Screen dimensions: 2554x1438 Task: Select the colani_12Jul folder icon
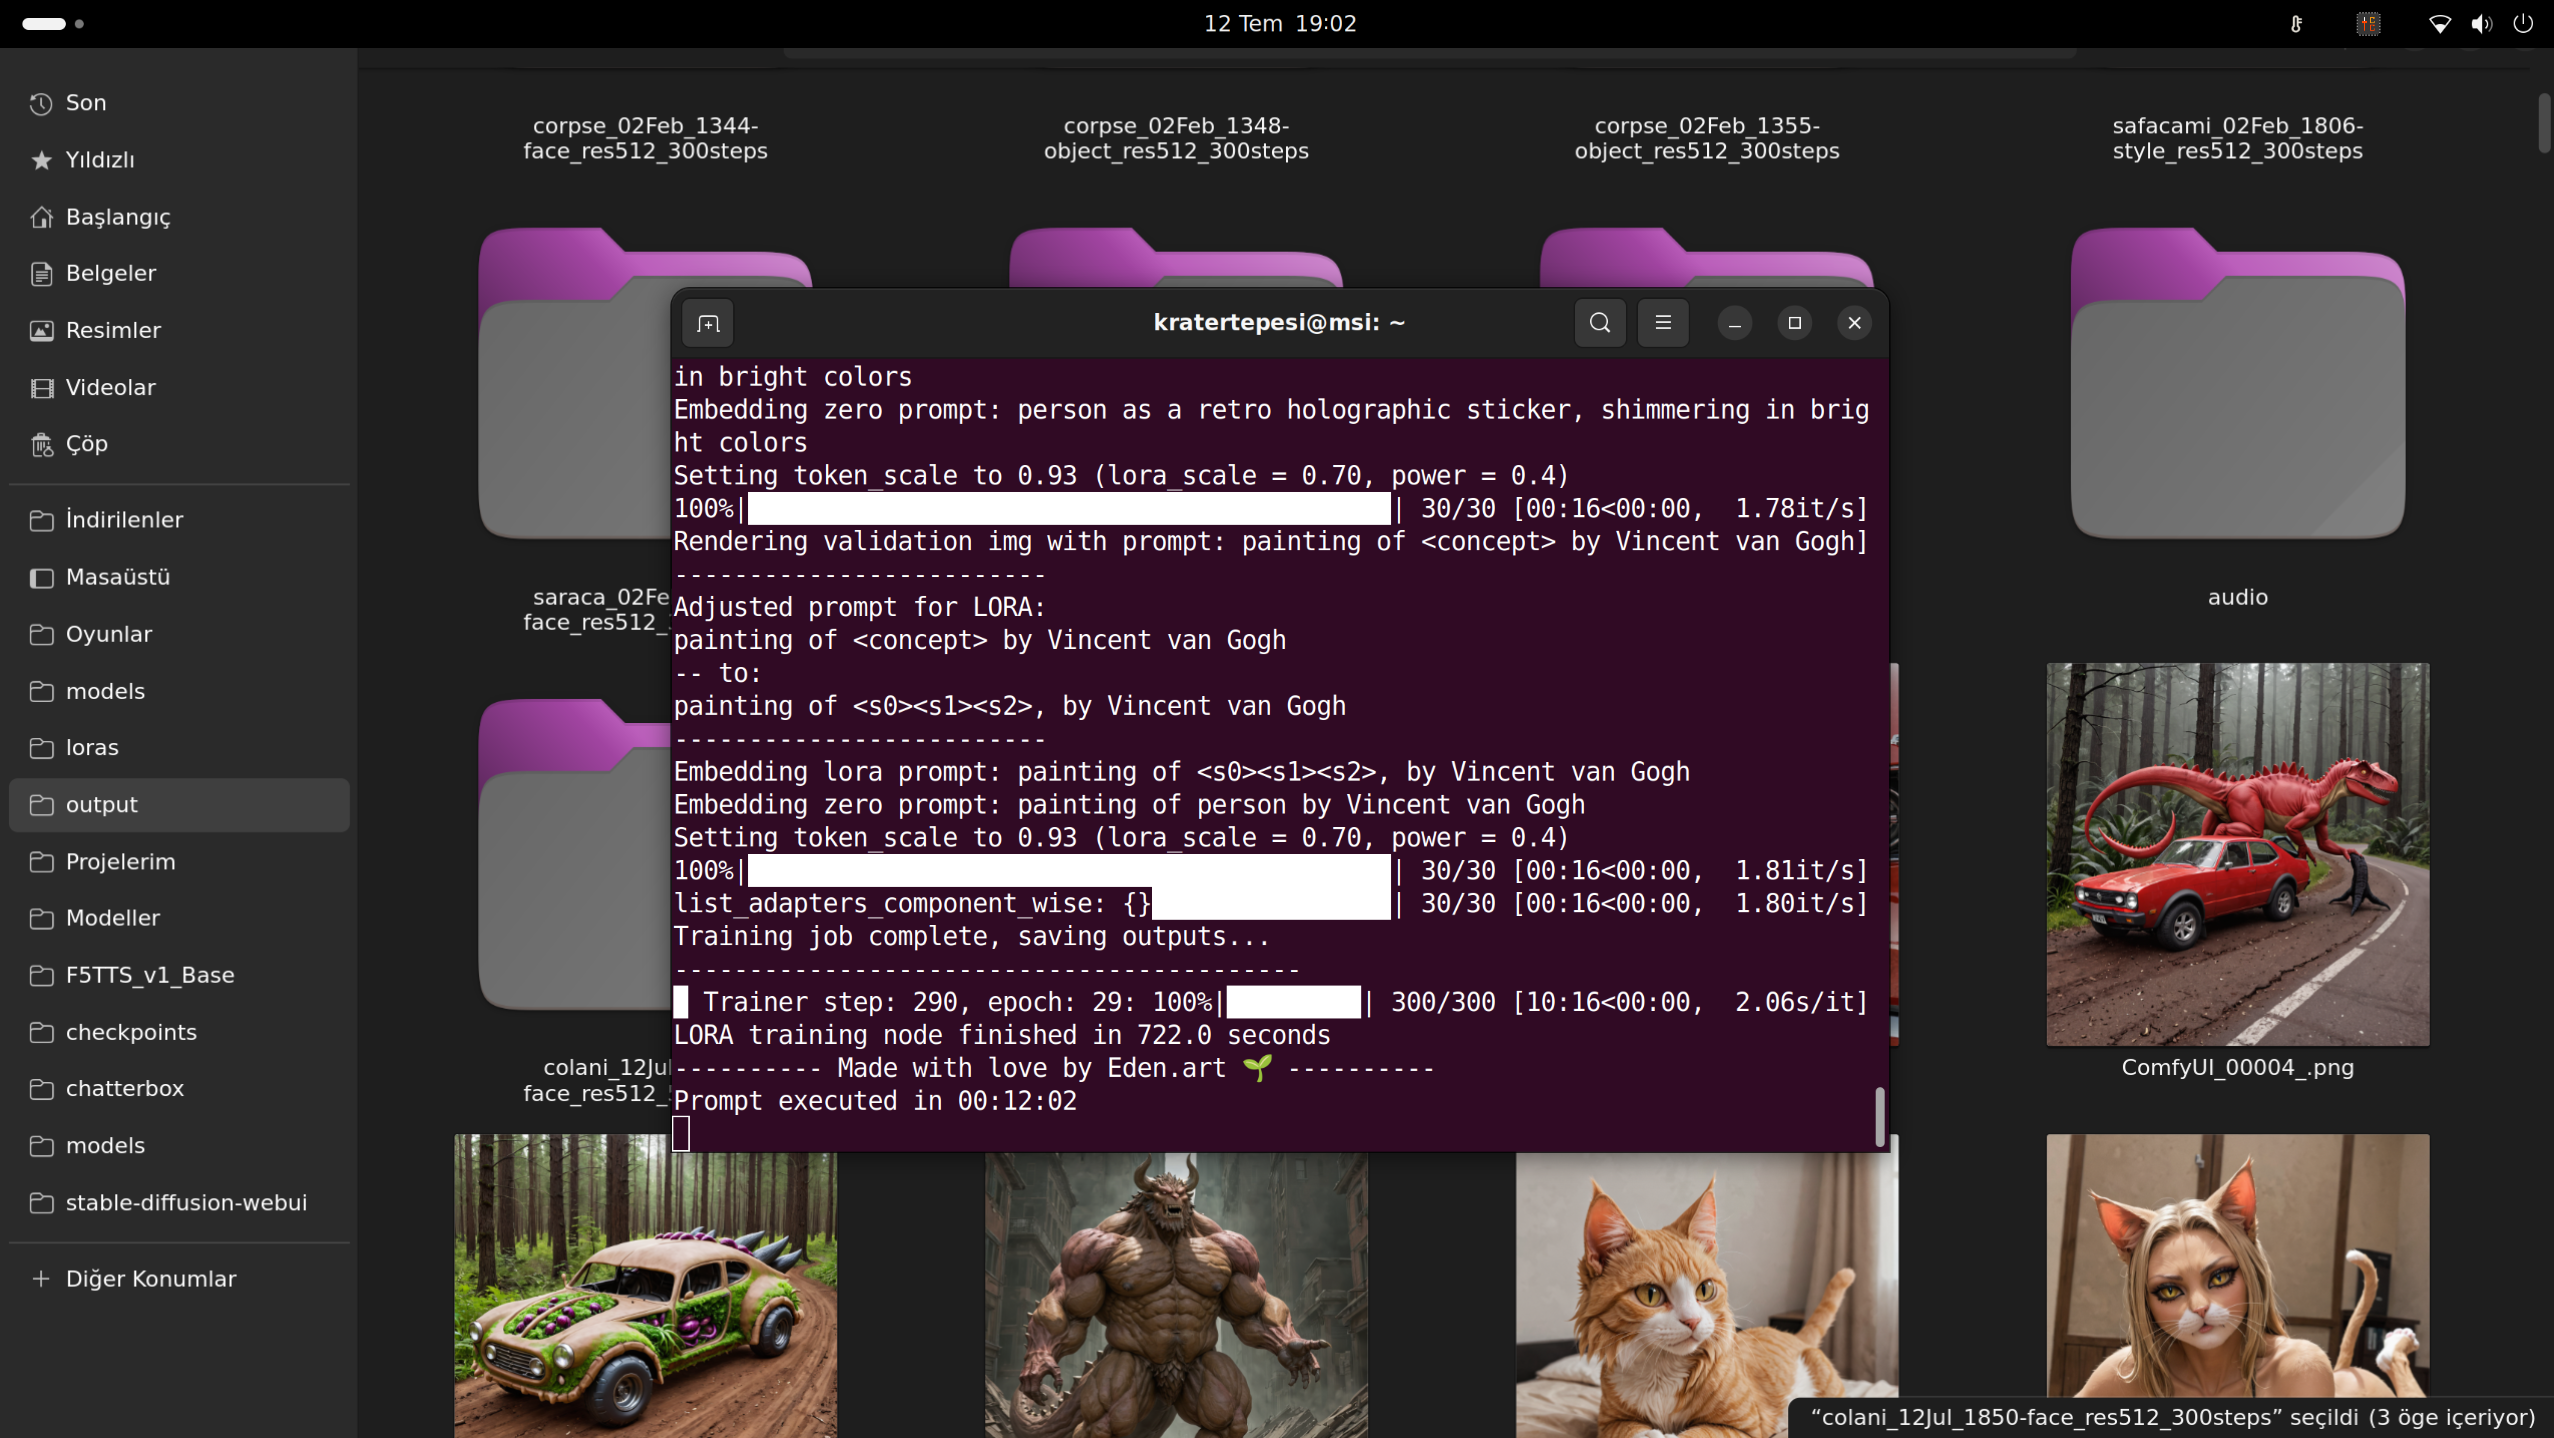(574, 854)
